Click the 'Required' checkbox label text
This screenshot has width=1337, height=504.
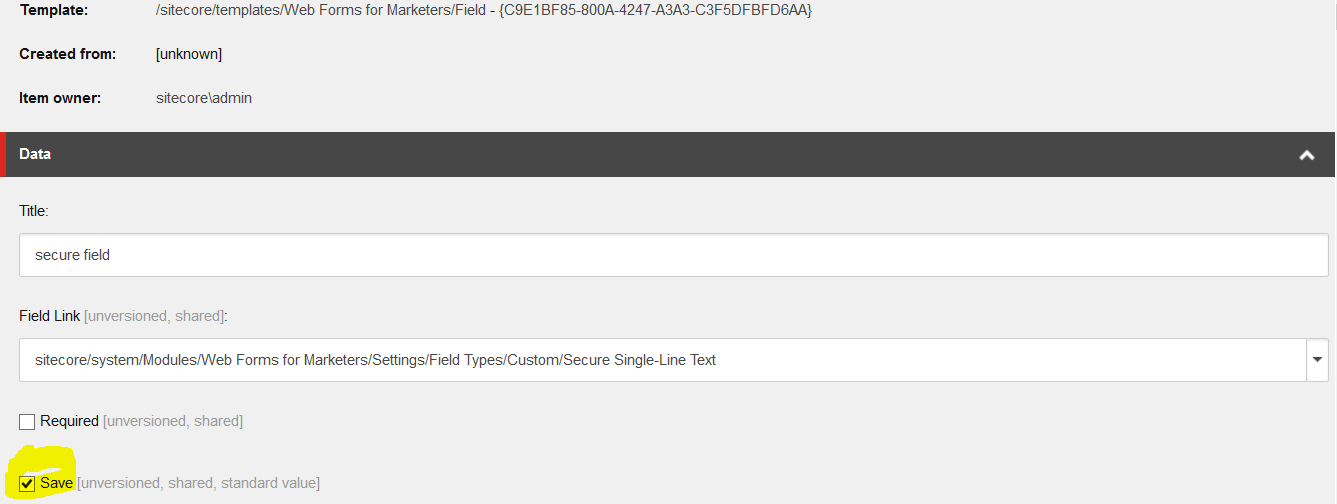(69, 421)
